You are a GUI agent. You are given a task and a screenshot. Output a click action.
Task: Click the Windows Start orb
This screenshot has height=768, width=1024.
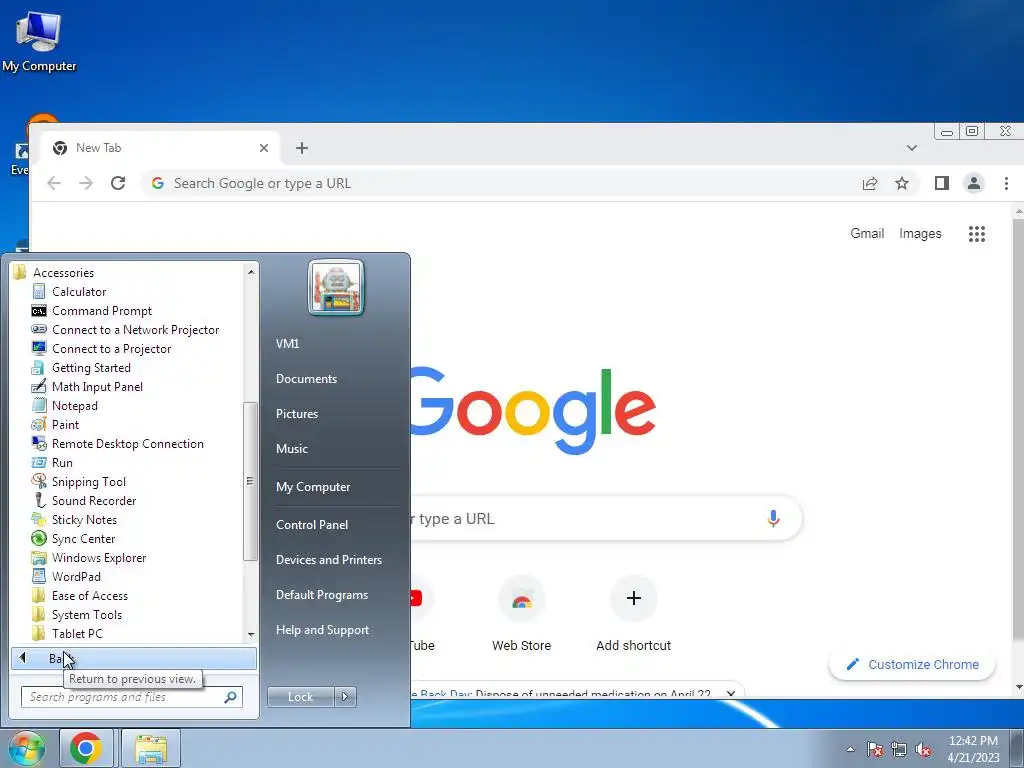[26, 748]
